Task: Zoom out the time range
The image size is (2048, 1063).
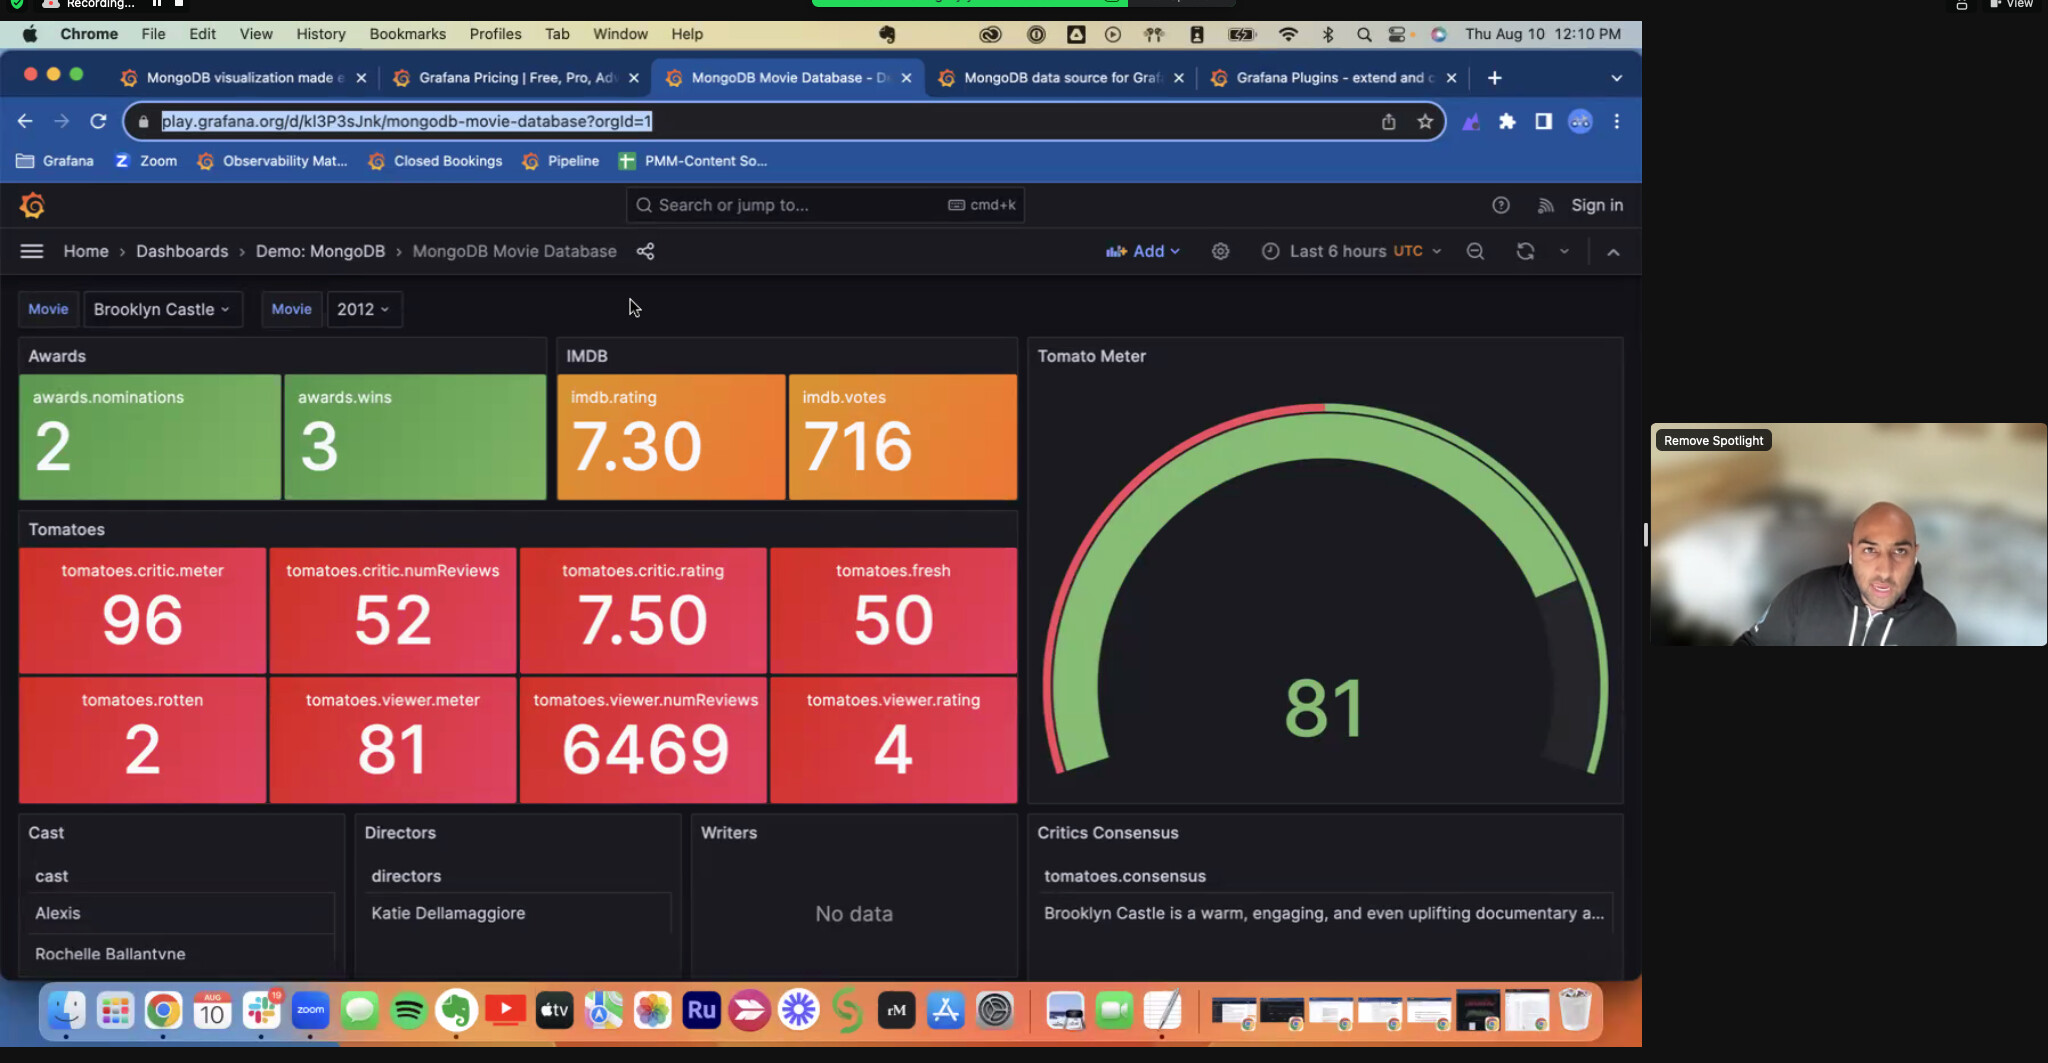Action: [x=1475, y=251]
